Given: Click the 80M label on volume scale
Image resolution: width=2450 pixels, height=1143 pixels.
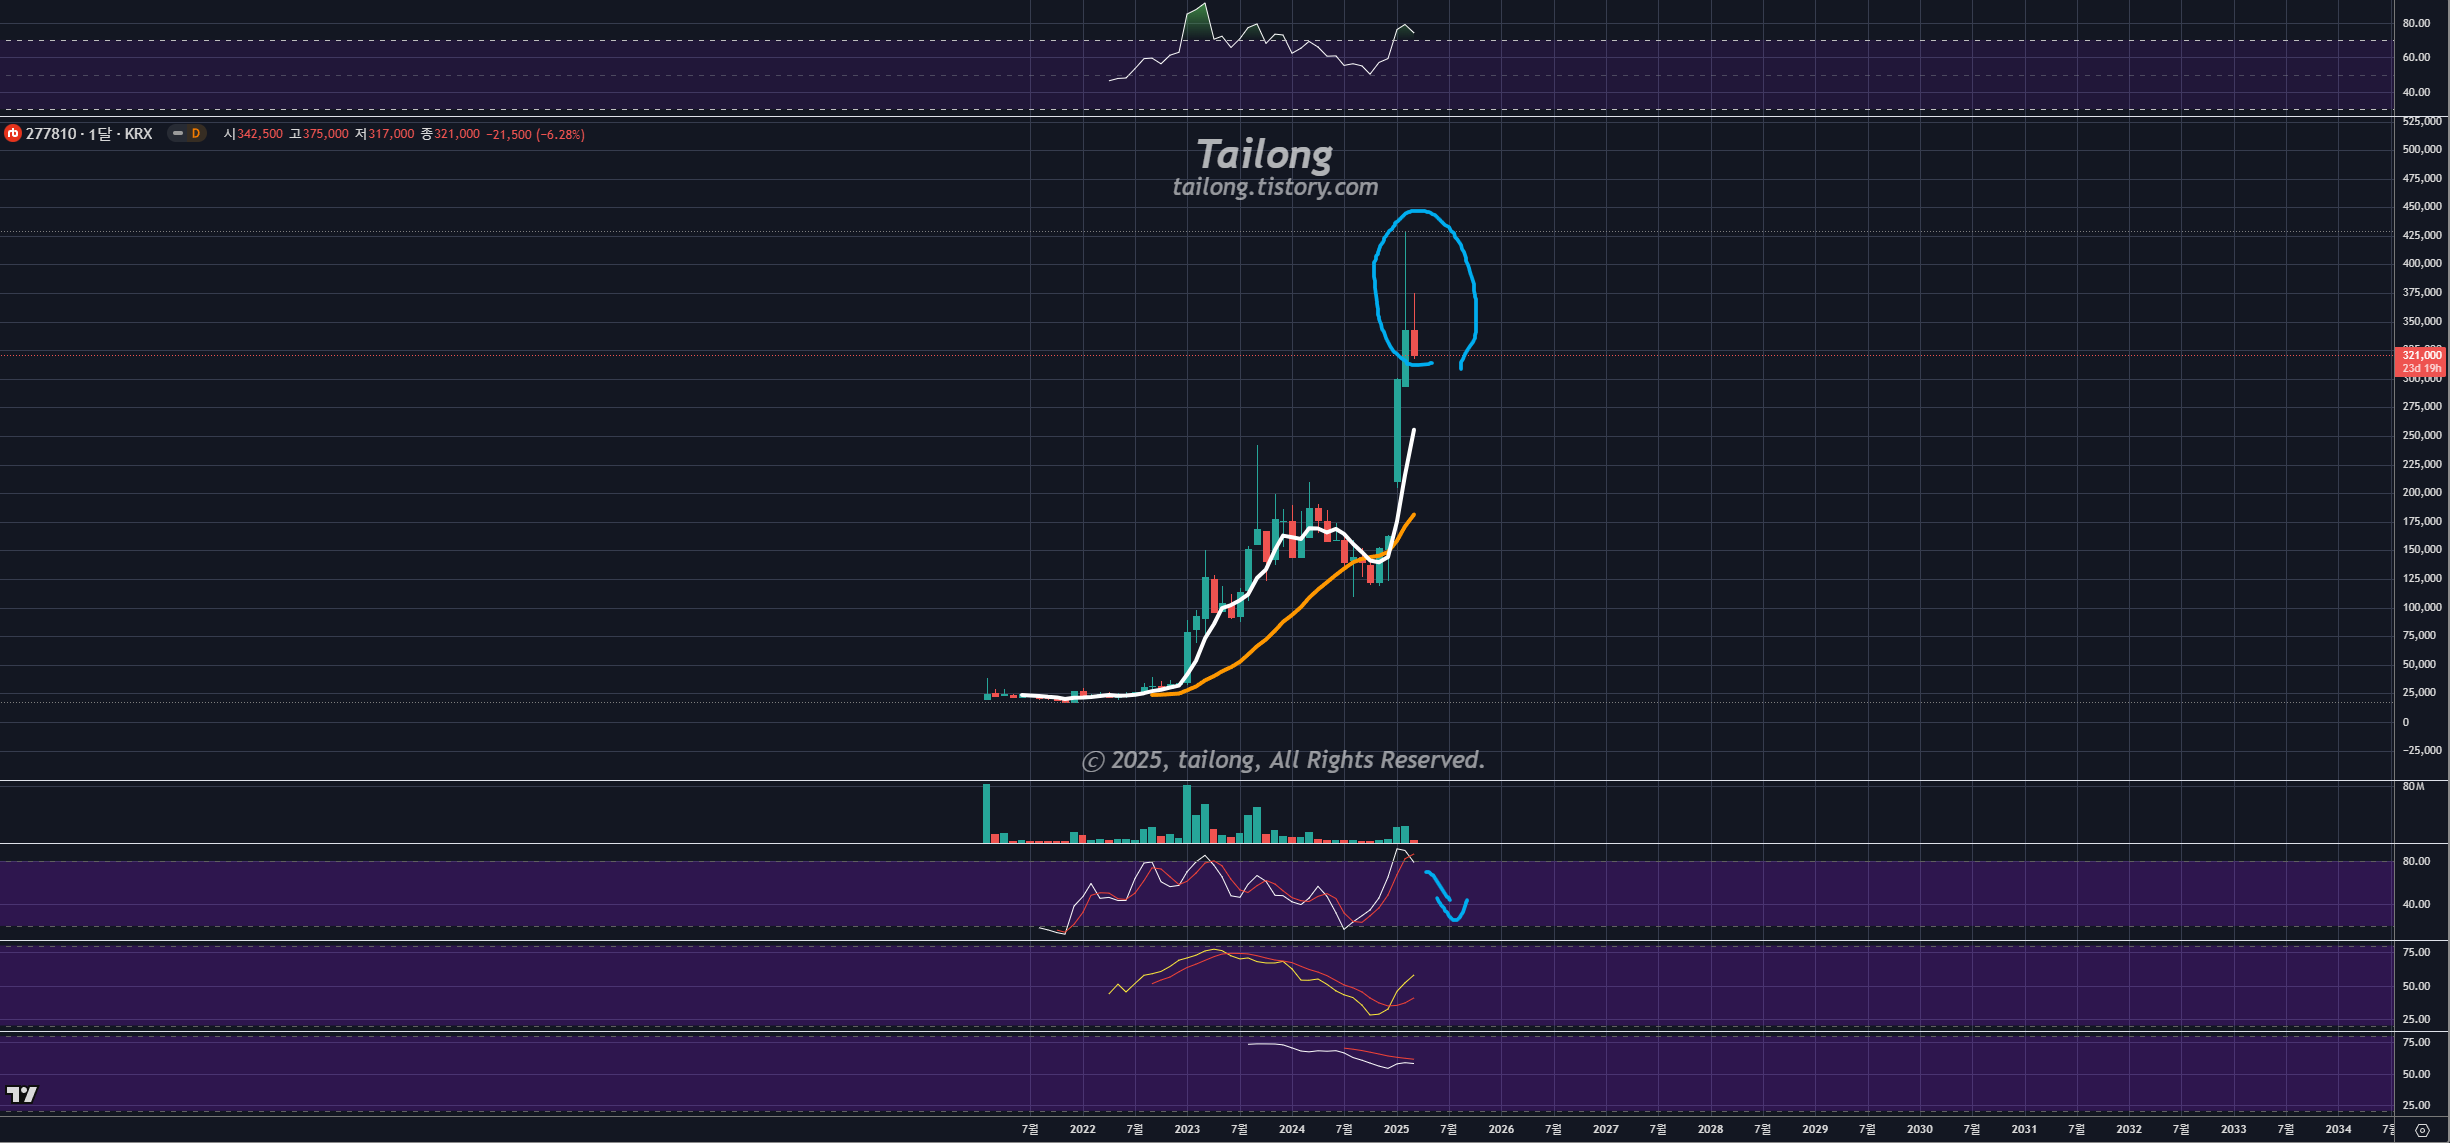Looking at the screenshot, I should coord(2413,787).
